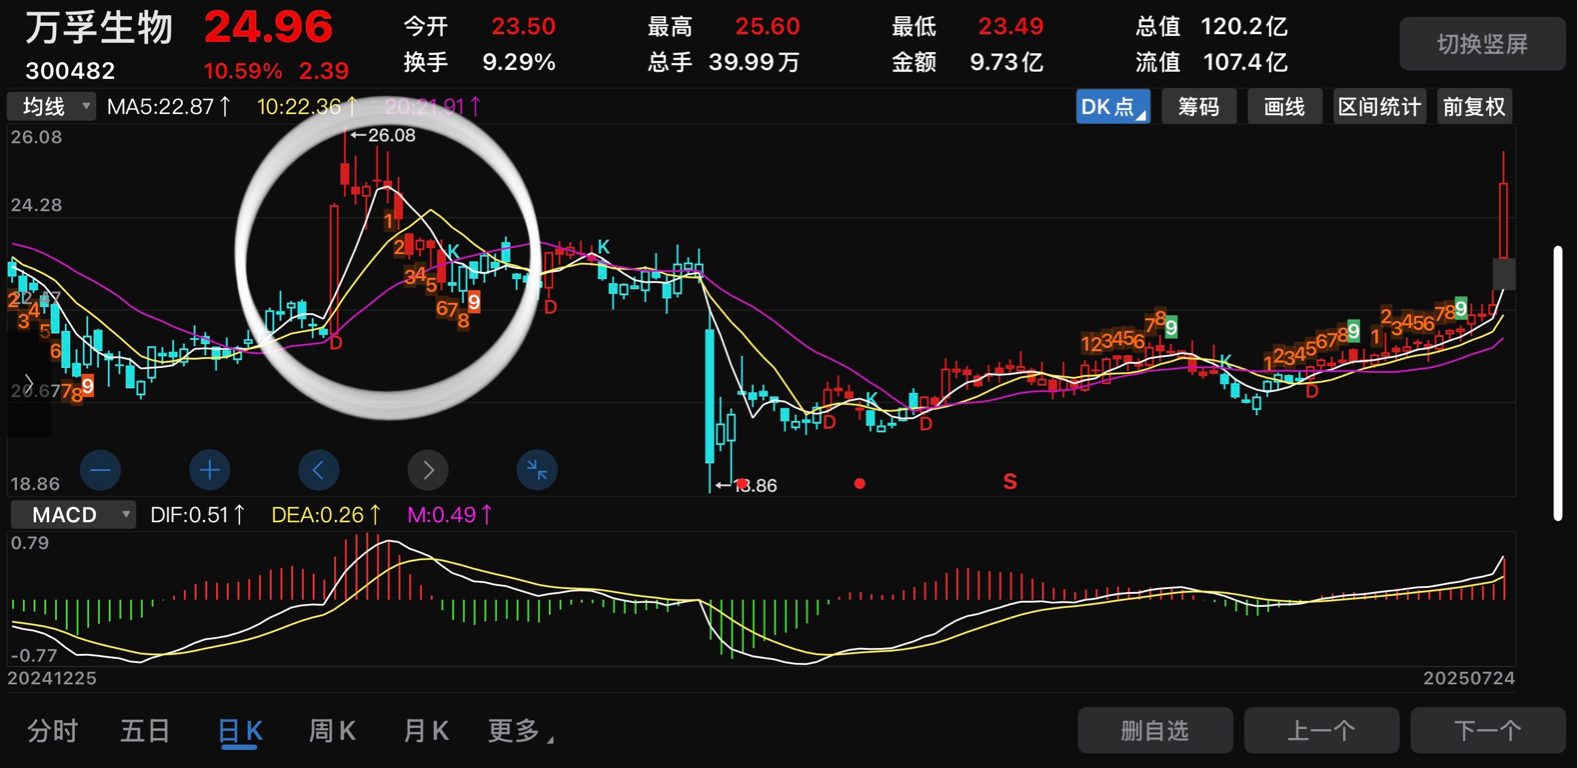Open 区间统计 range statistics
1578x768 pixels.
[1380, 107]
